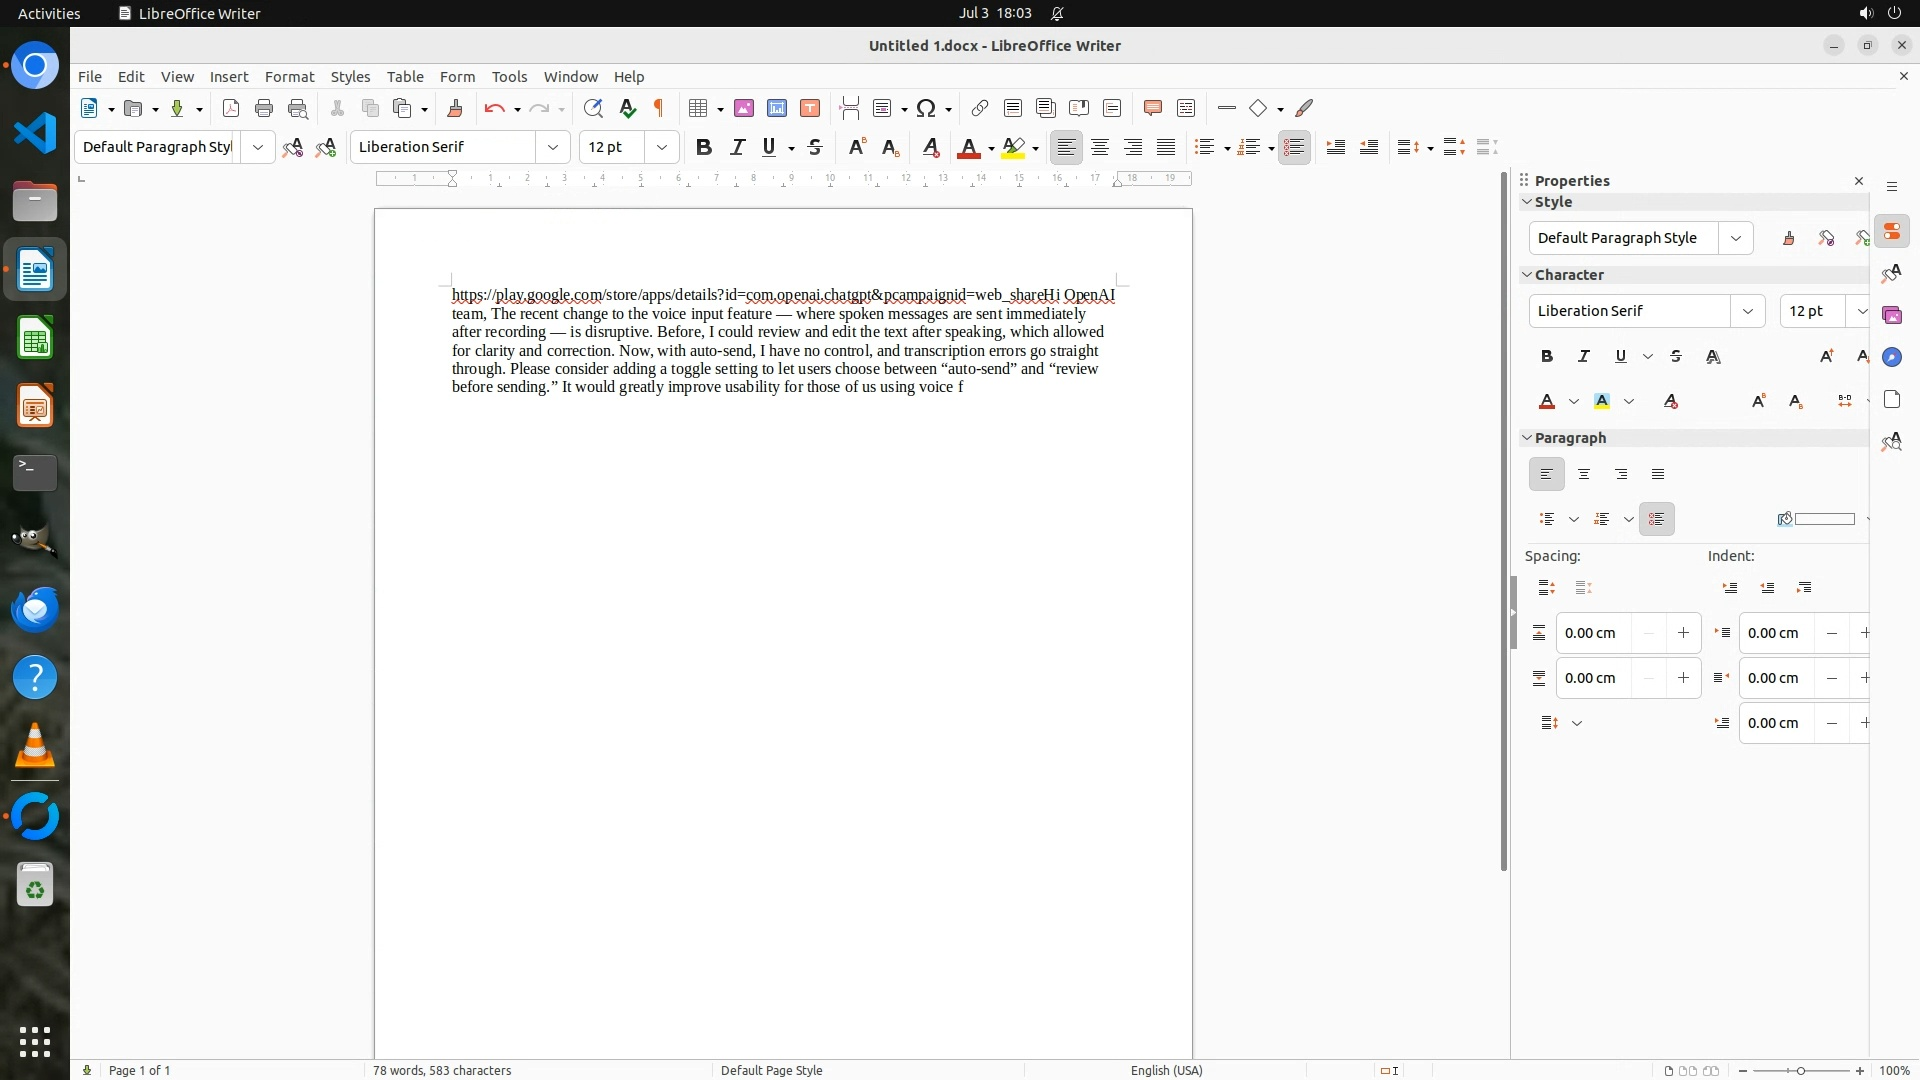Click the zoom slider in status bar
Viewport: 1920px width, 1080px height.
click(1800, 1070)
